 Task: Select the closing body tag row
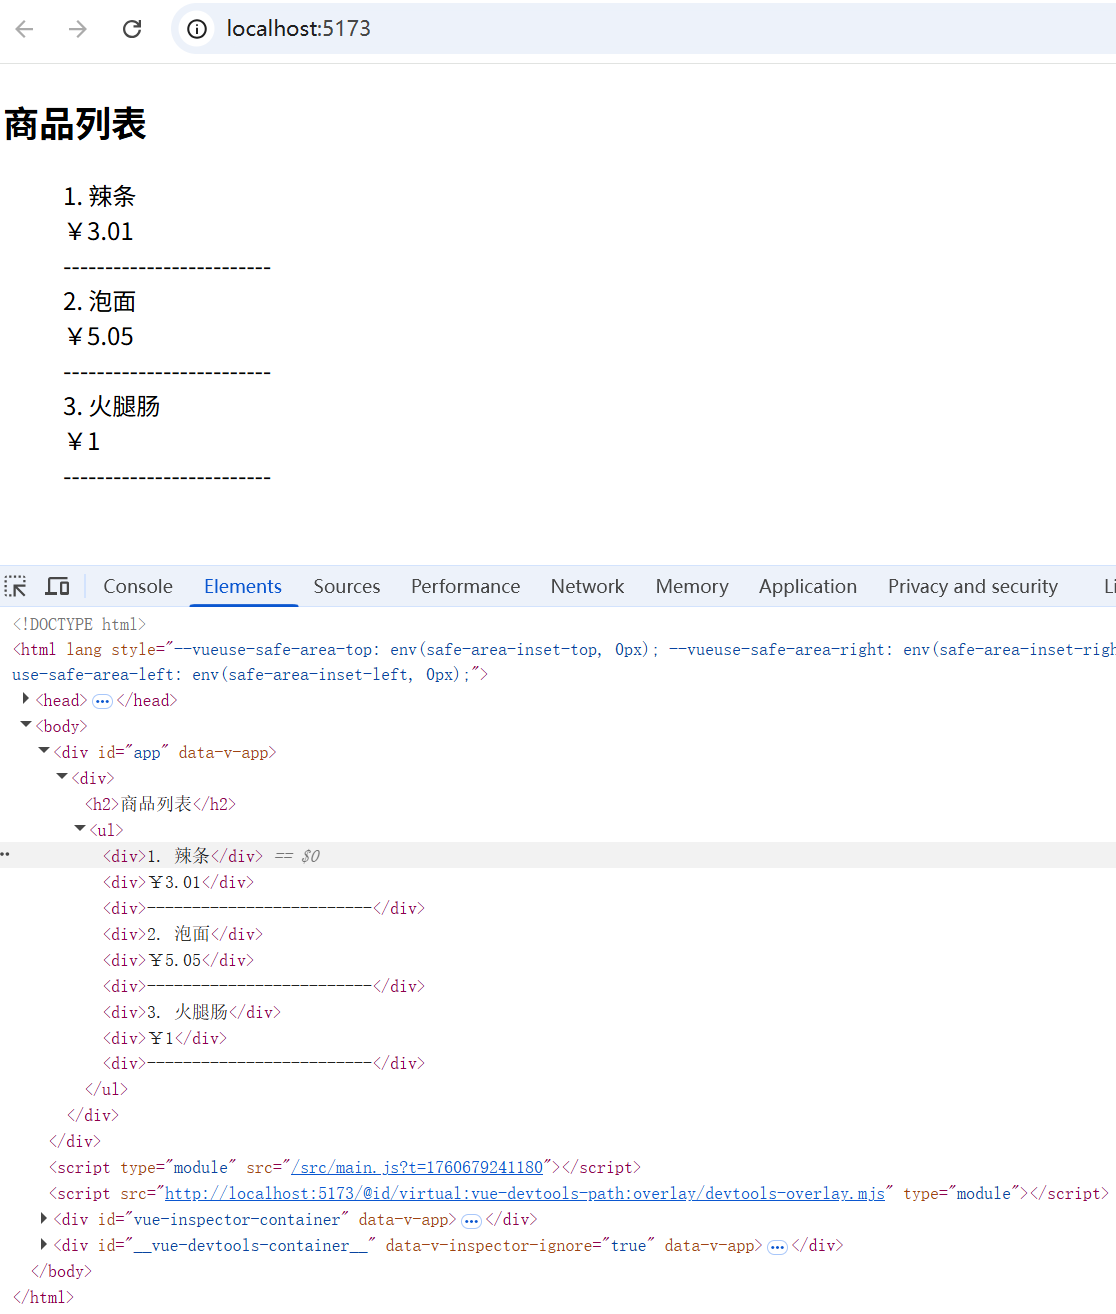(x=61, y=1271)
